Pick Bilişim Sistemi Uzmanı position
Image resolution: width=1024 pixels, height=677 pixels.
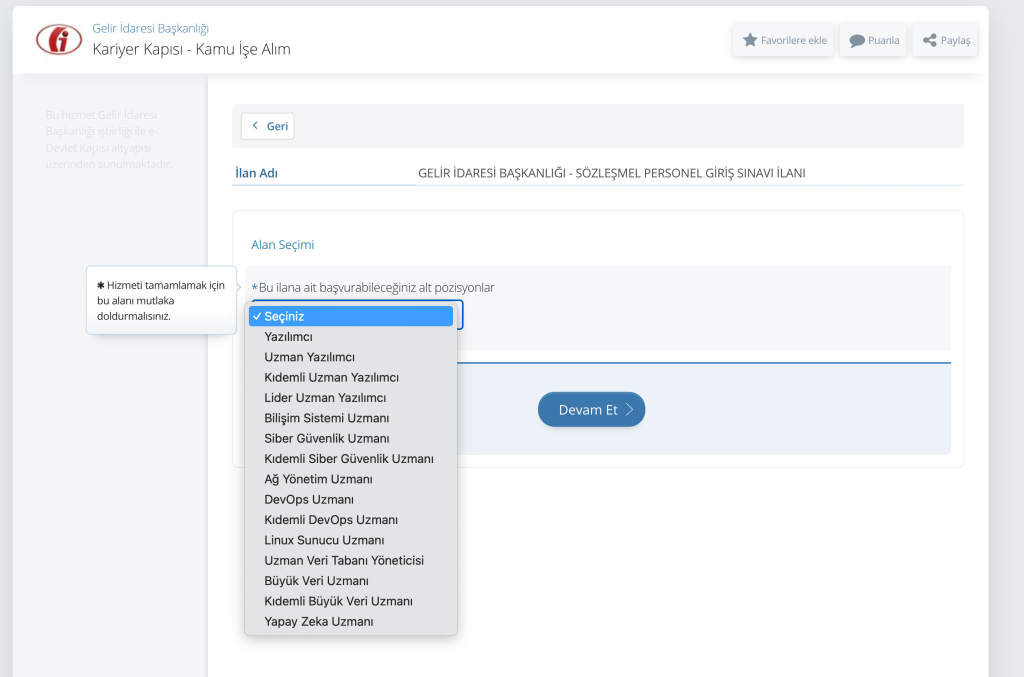(326, 418)
